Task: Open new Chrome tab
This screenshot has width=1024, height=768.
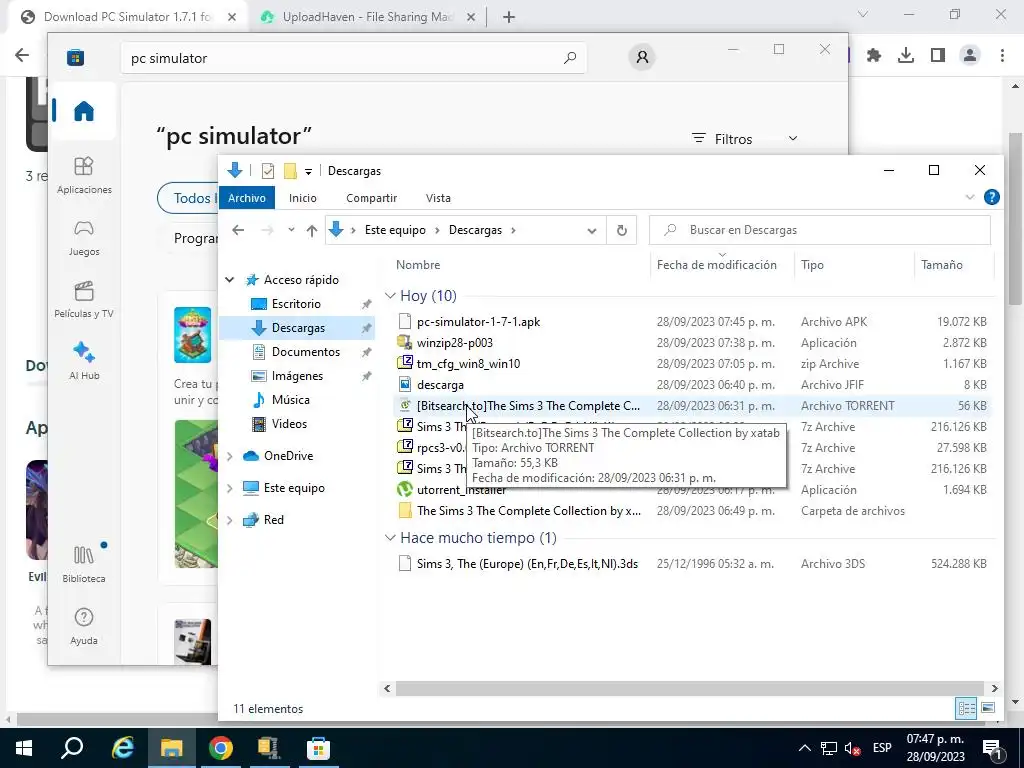Action: [509, 18]
